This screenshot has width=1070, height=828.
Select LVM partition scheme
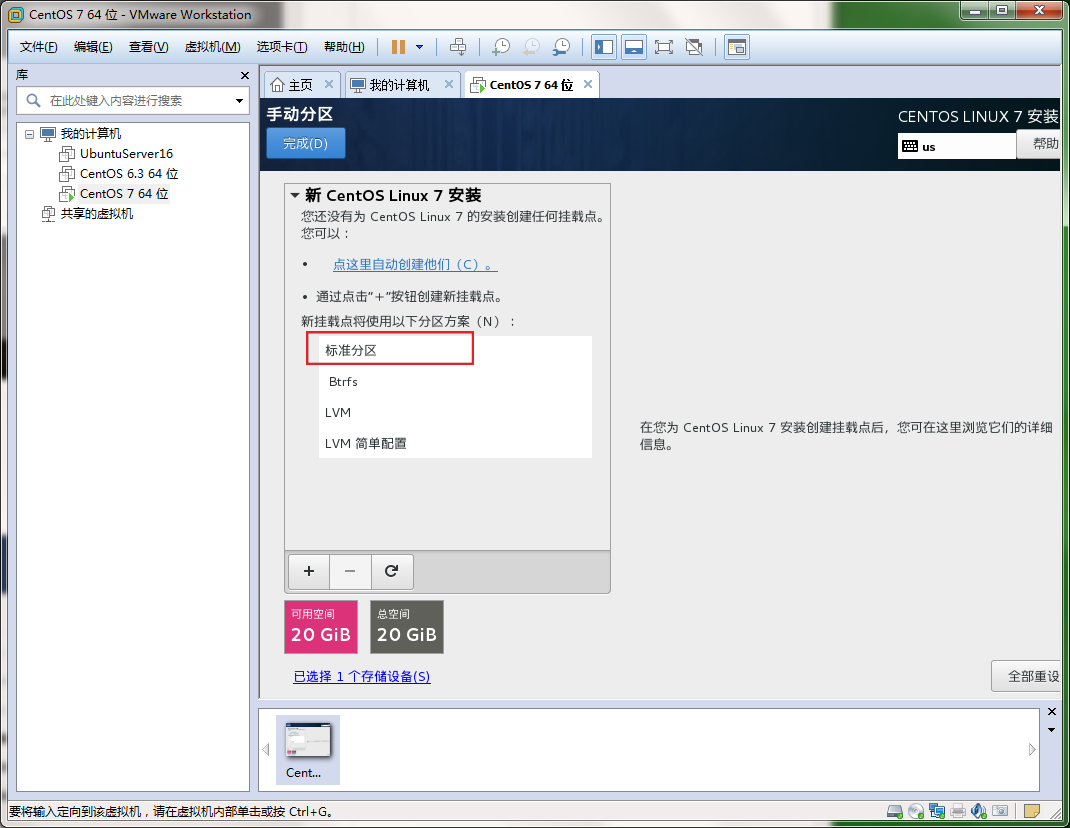click(x=455, y=412)
